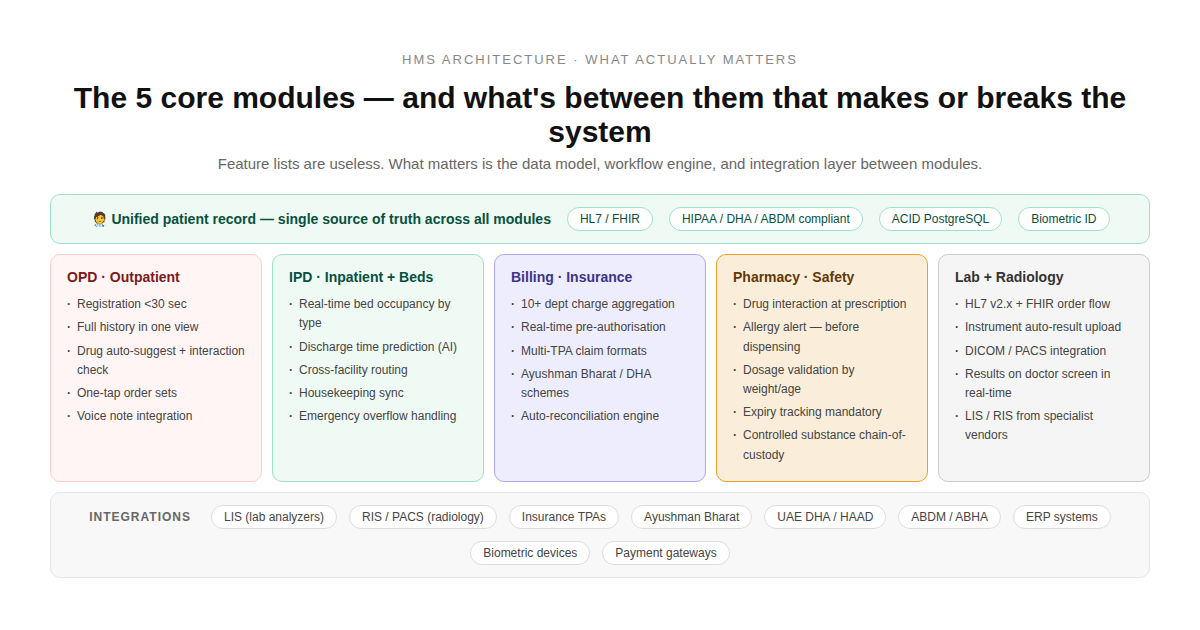Click 'LIS / RIS from specialist vendors' item
Image resolution: width=1200 pixels, height=630 pixels.
coord(1029,425)
